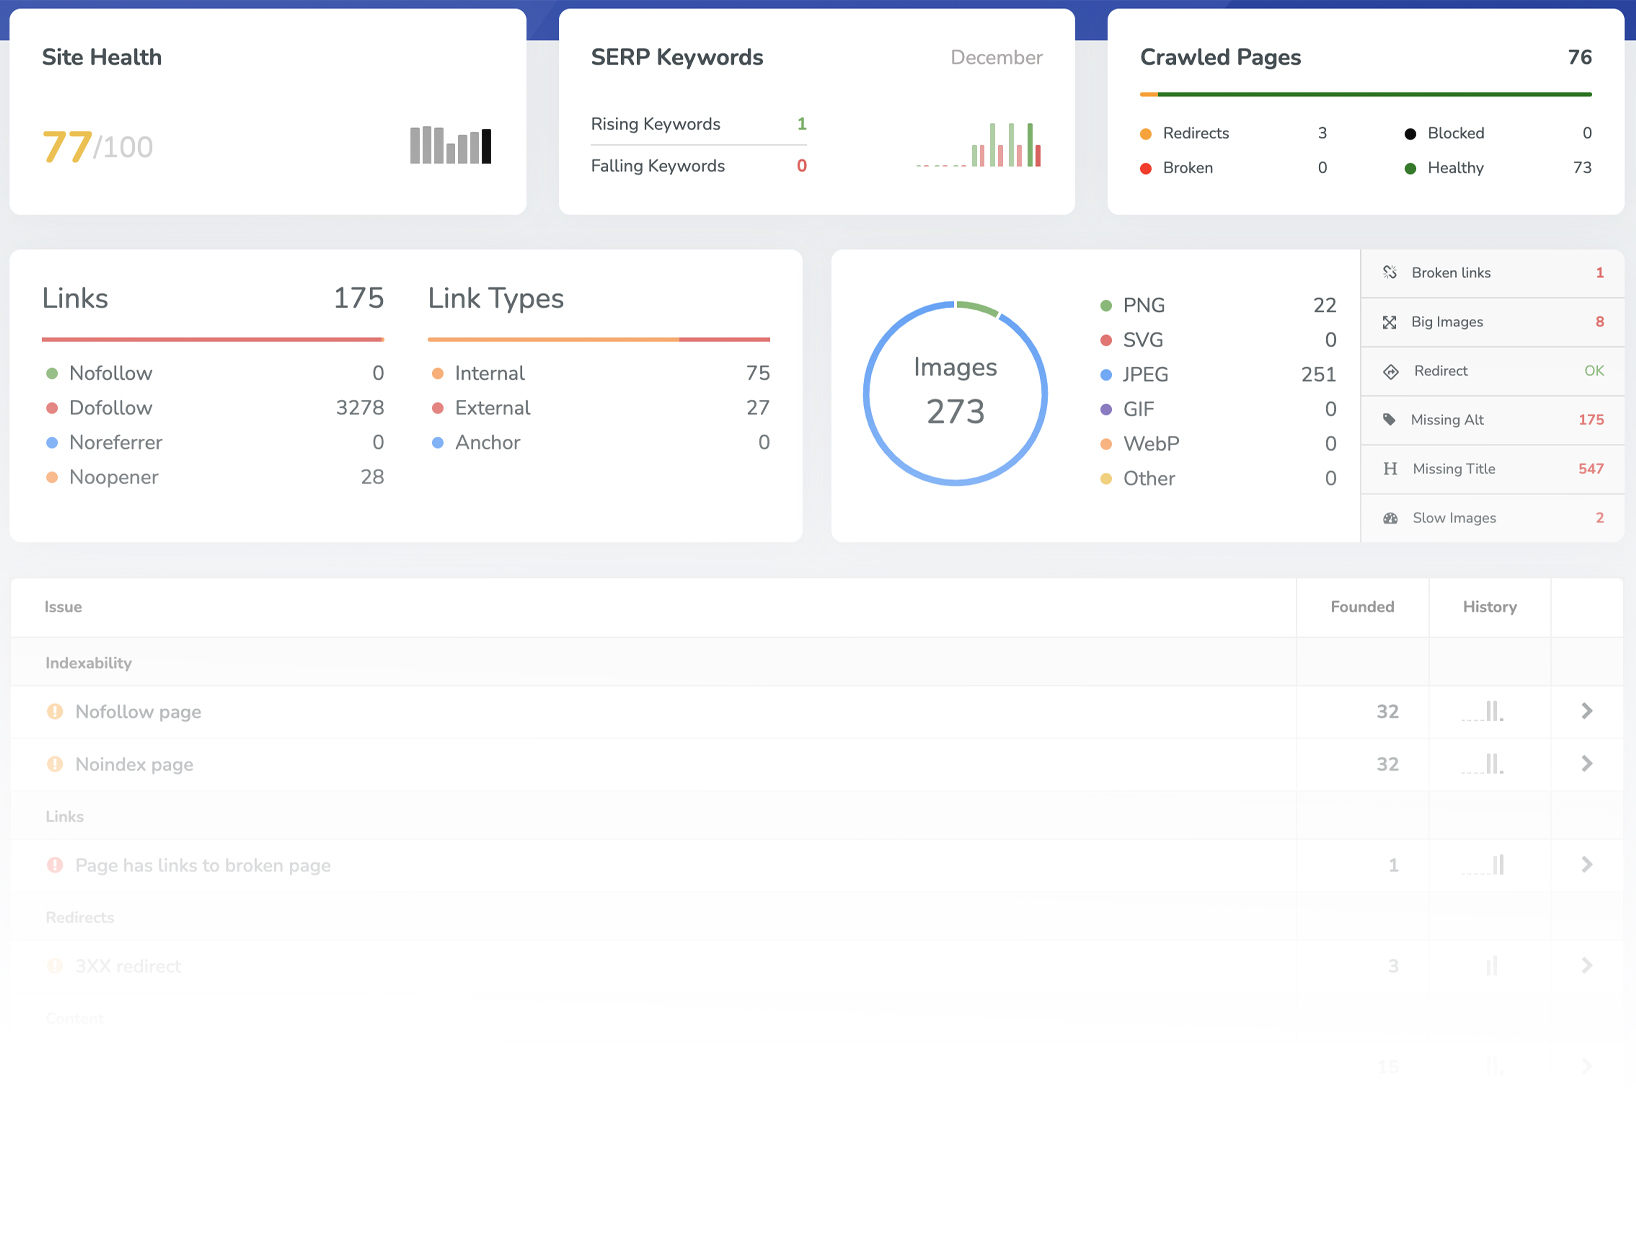This screenshot has width=1636, height=1248.
Task: Click history sparkline for broken page links
Action: [x=1482, y=865]
